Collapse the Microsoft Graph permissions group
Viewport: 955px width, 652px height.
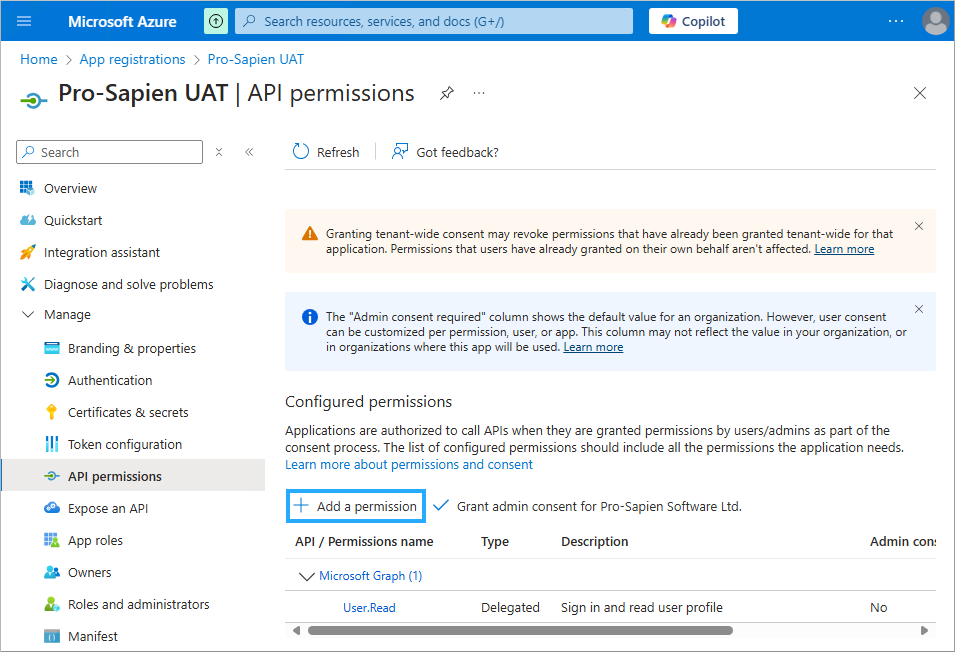pyautogui.click(x=306, y=576)
